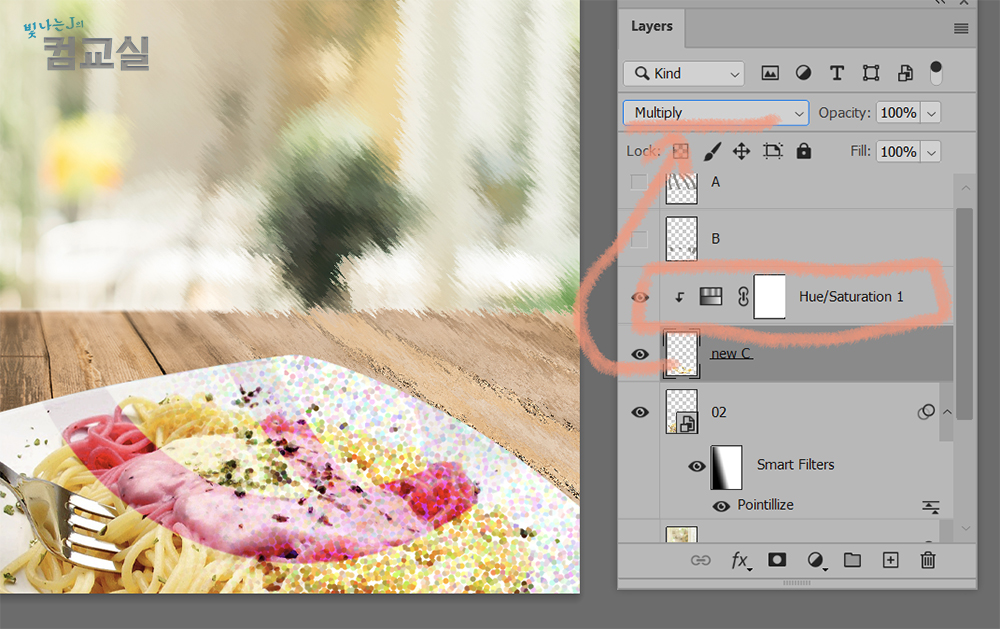Hide the new C layer
The height and width of the screenshot is (629, 1000).
[x=640, y=354]
